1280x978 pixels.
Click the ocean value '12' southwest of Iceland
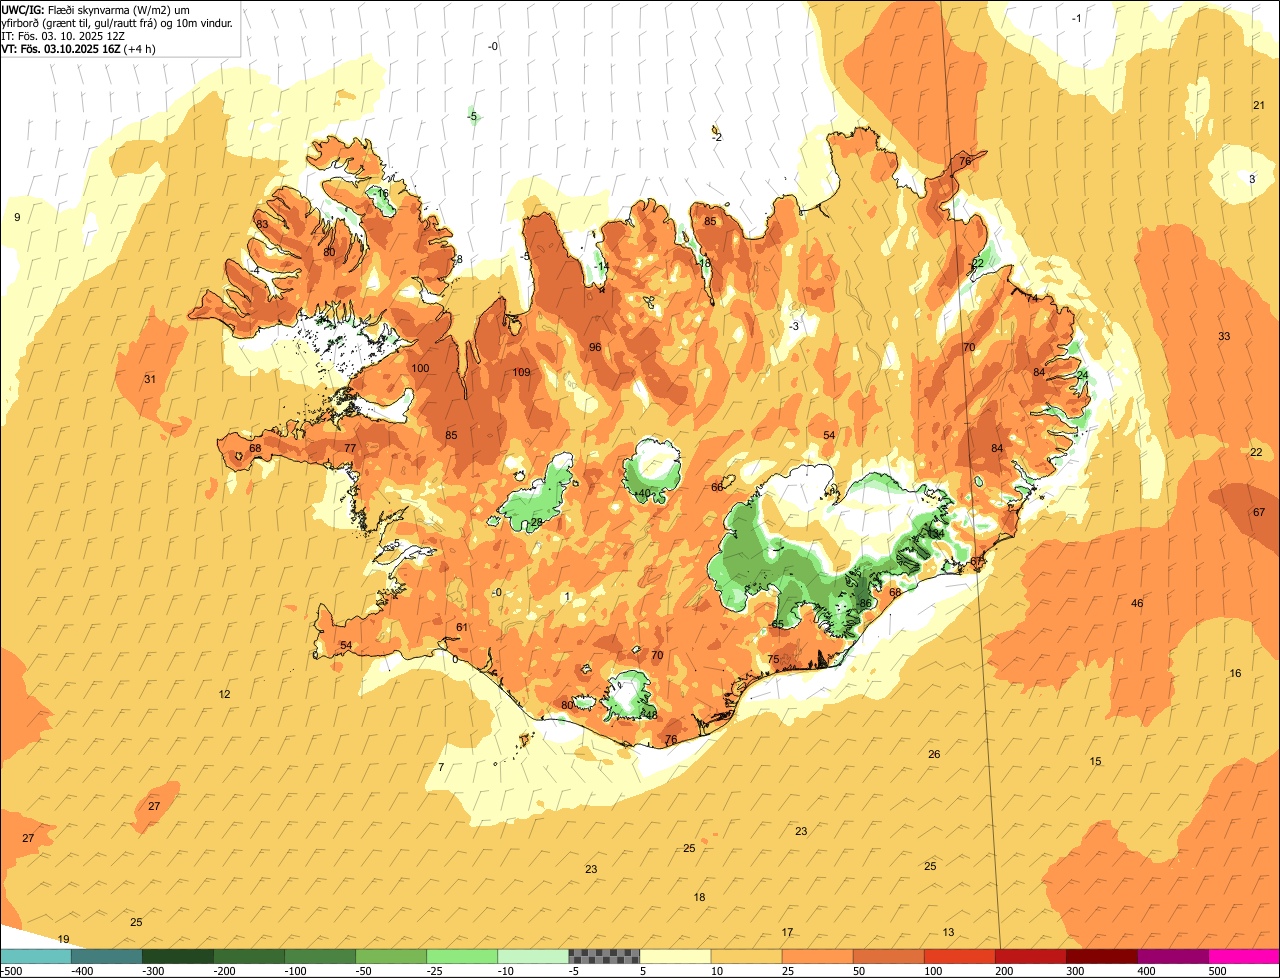tap(225, 694)
